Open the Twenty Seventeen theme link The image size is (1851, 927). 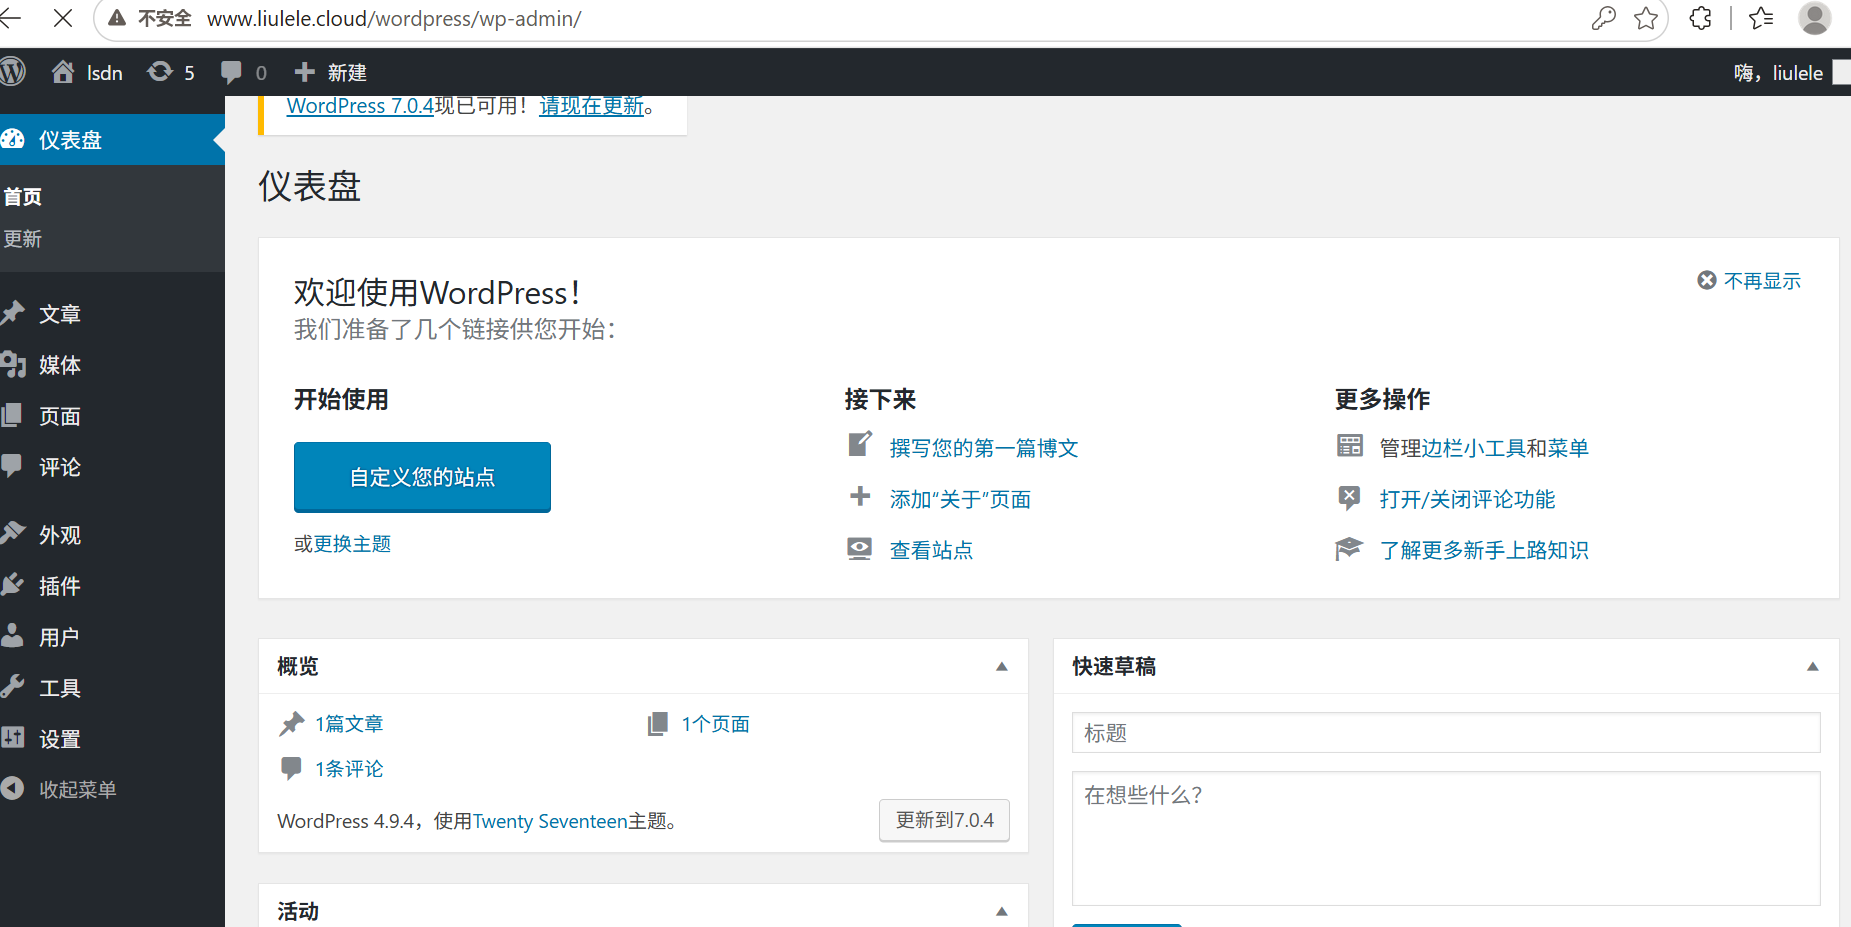click(550, 821)
